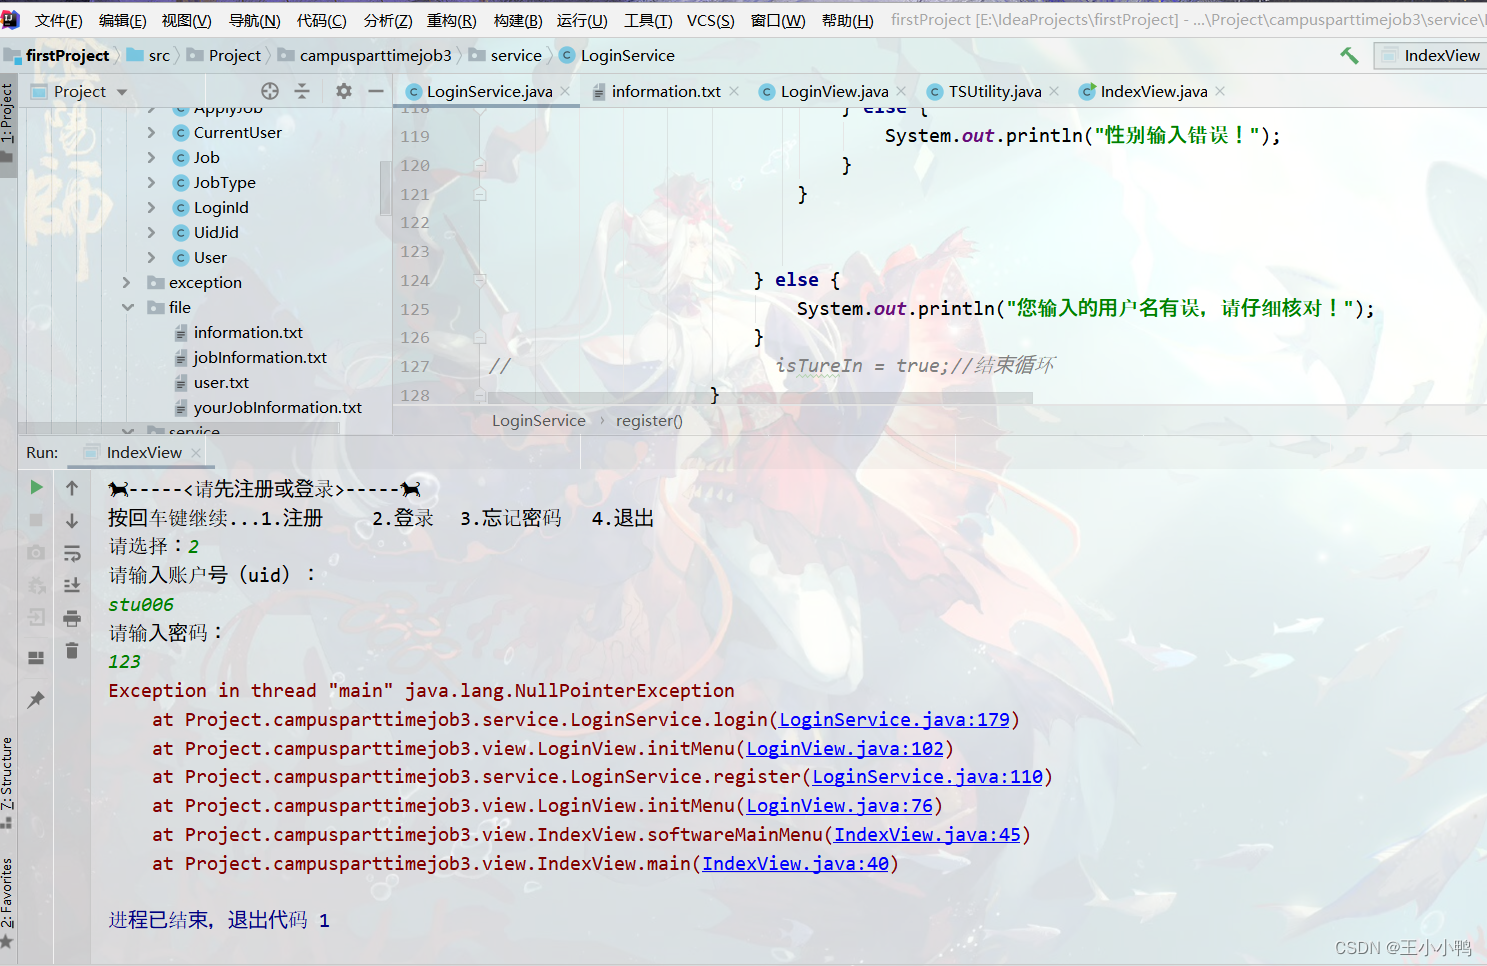The width and height of the screenshot is (1487, 966).
Task: Click the restore layout icon in Run panel
Action: (36, 657)
